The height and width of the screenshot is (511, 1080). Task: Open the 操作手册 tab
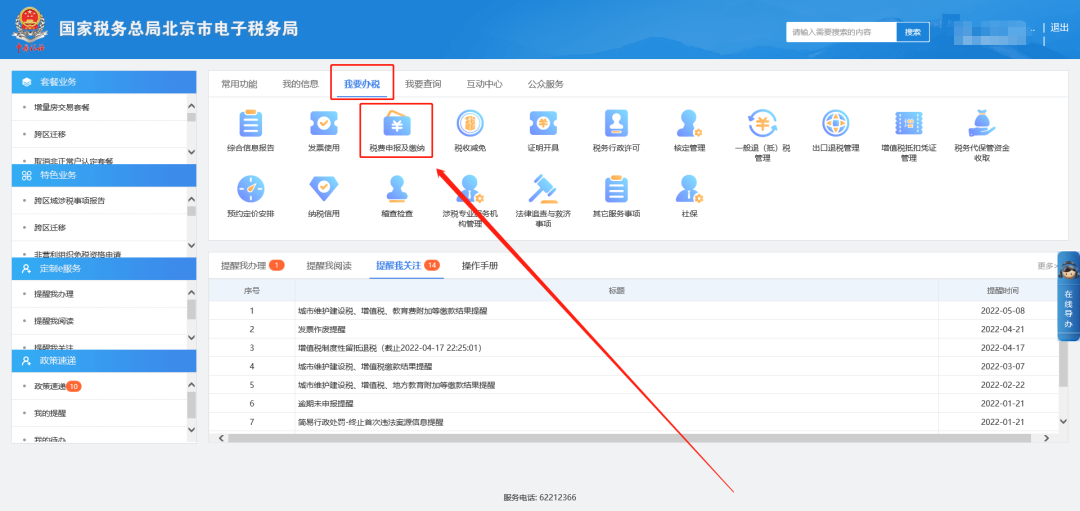pyautogui.click(x=479, y=266)
